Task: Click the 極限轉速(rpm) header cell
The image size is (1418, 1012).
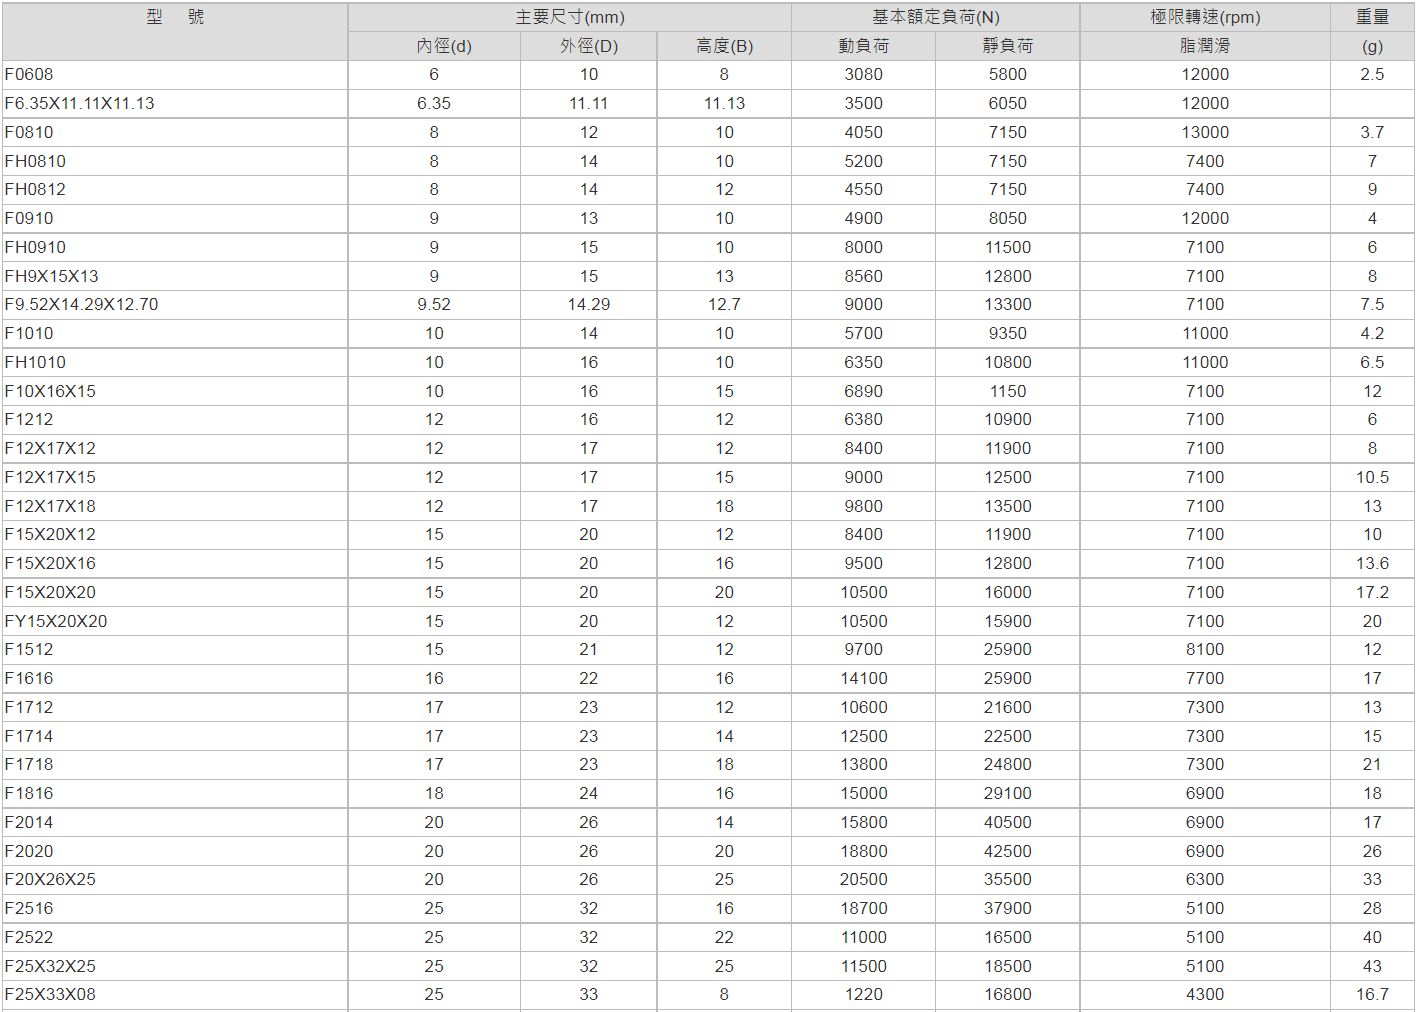Action: coord(1205,17)
